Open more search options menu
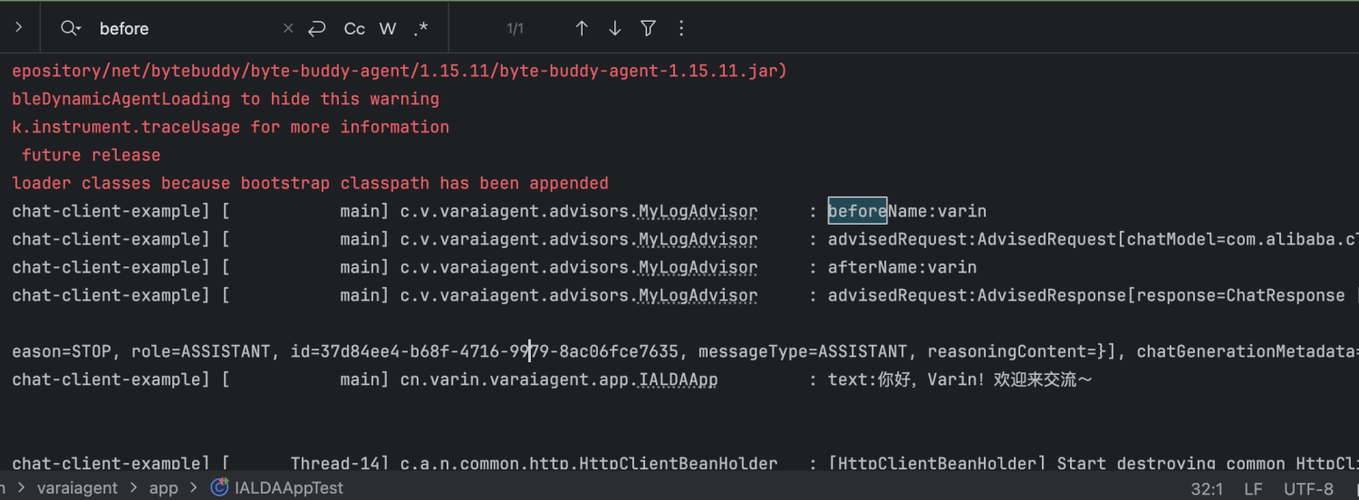 tap(681, 29)
